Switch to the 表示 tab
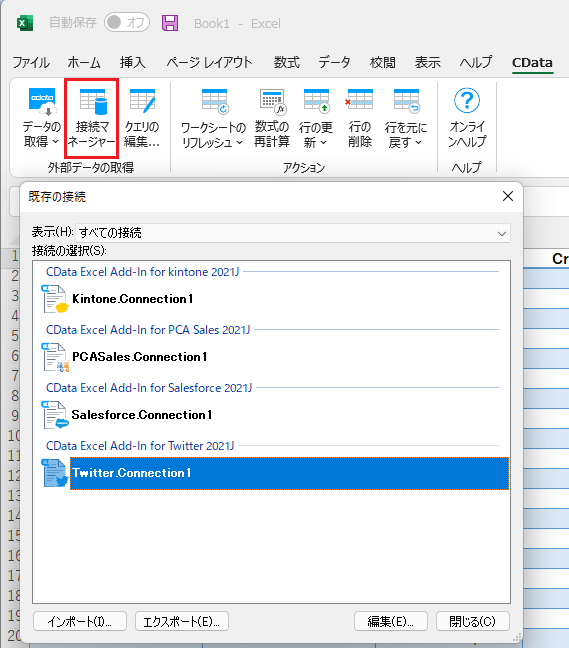The image size is (569, 648). 428,63
